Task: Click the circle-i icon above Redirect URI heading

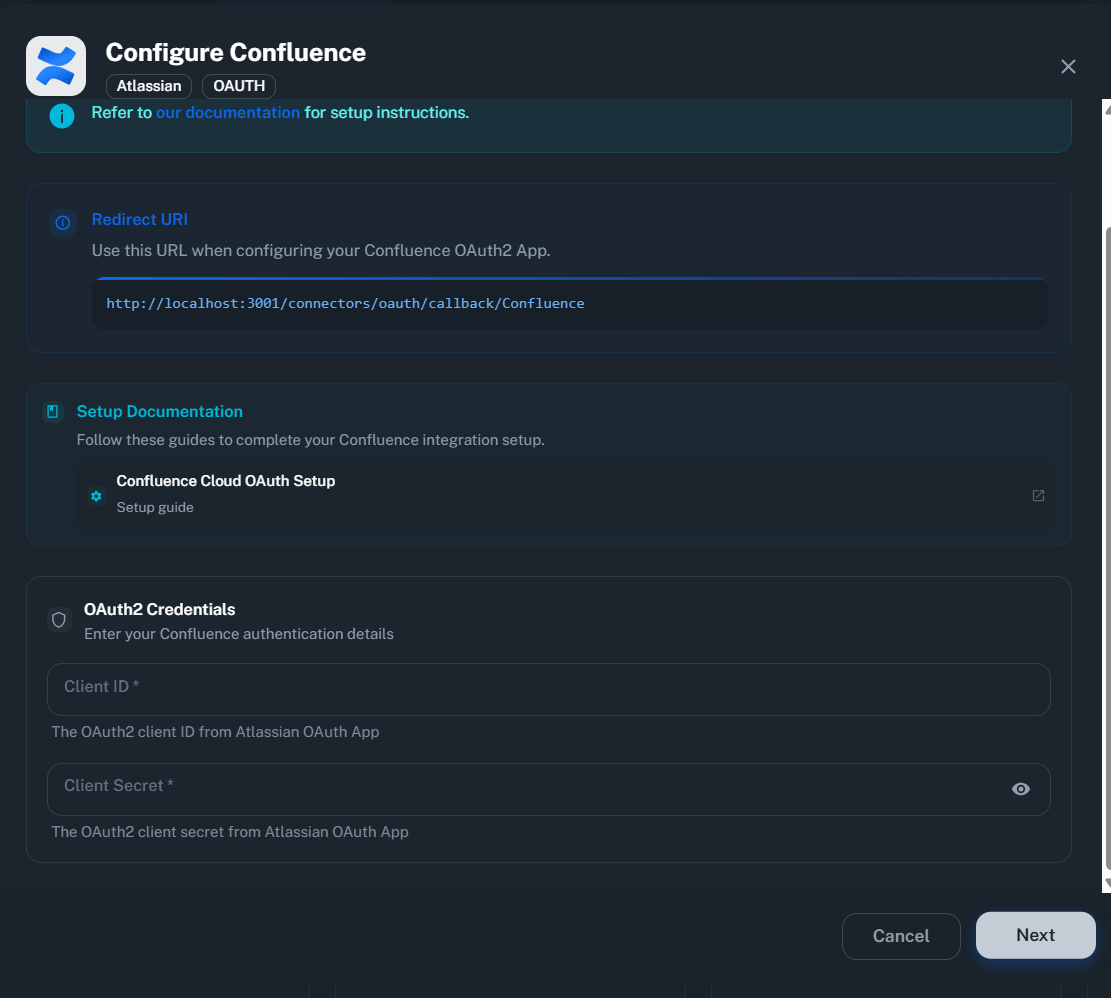Action: point(61,223)
